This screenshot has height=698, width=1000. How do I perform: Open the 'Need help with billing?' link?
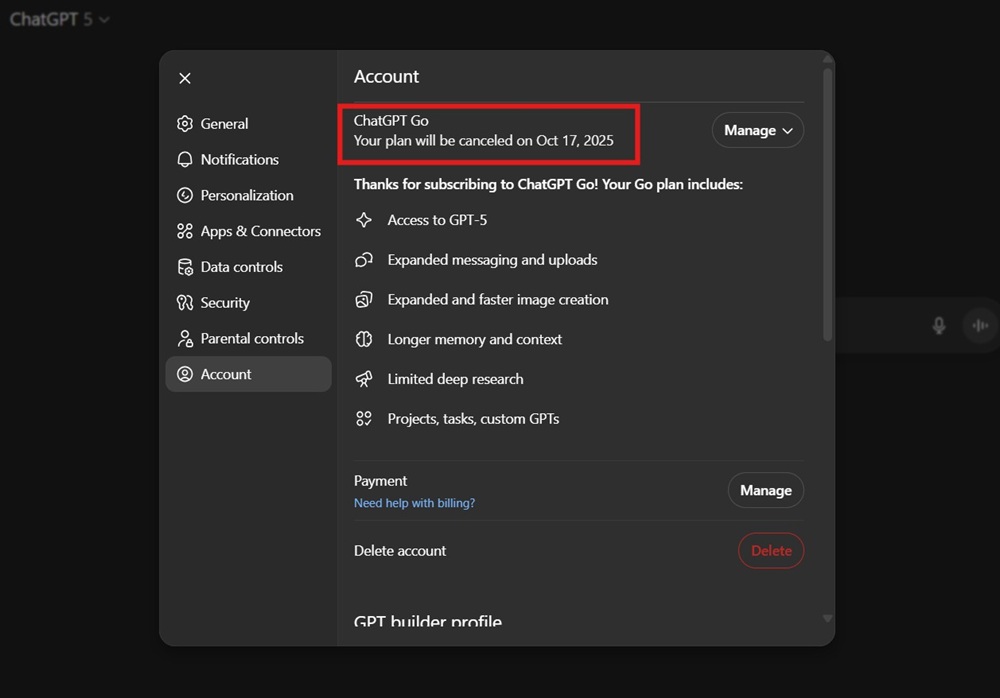coord(414,503)
